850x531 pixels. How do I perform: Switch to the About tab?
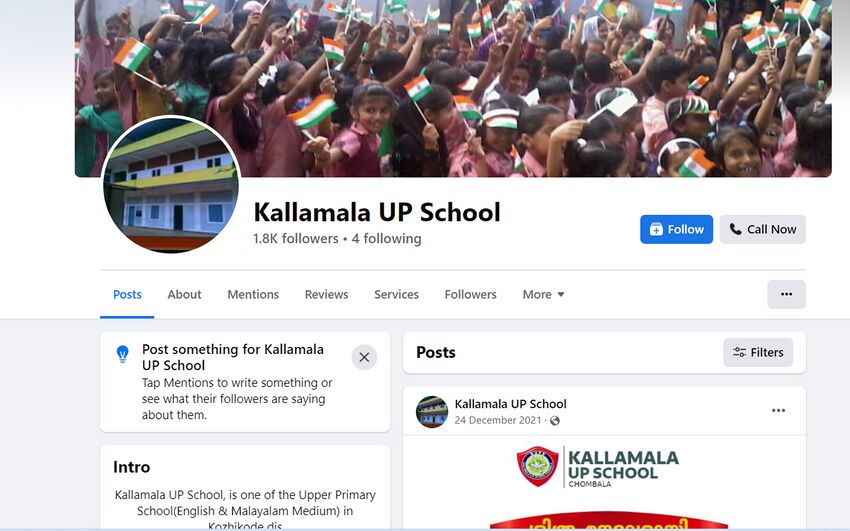(184, 294)
